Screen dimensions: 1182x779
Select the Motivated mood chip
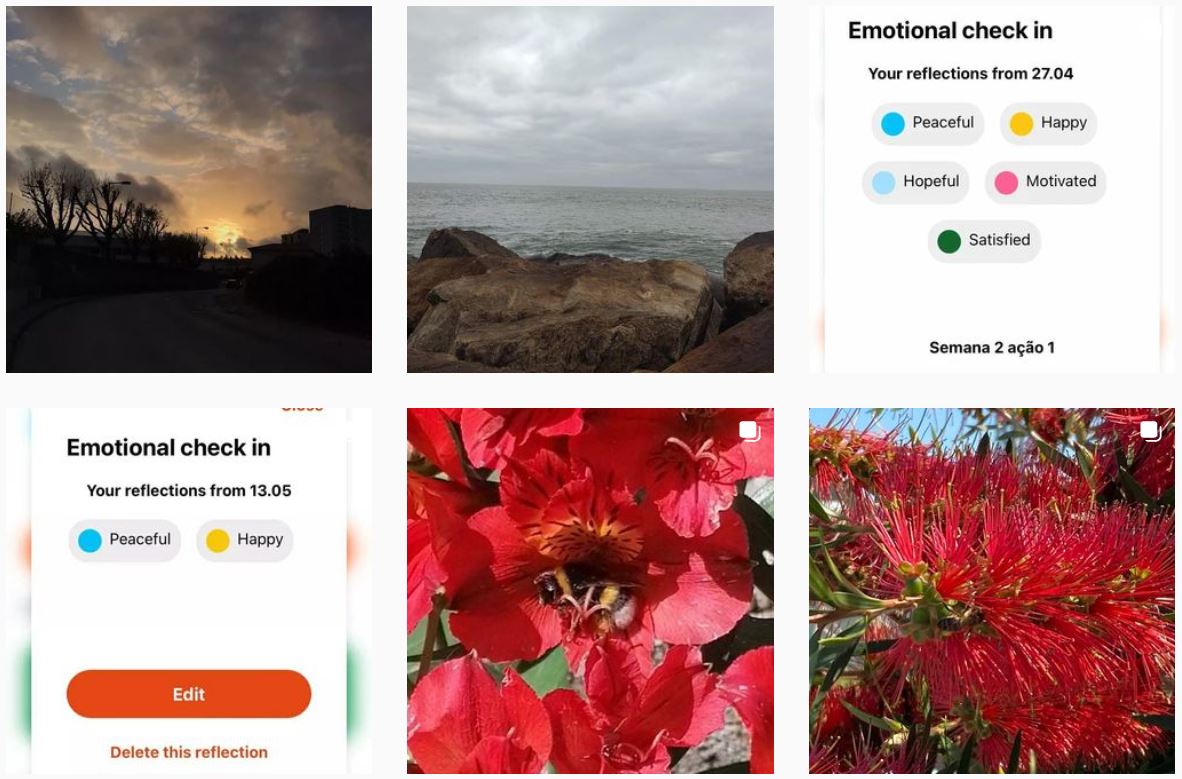coord(1045,182)
